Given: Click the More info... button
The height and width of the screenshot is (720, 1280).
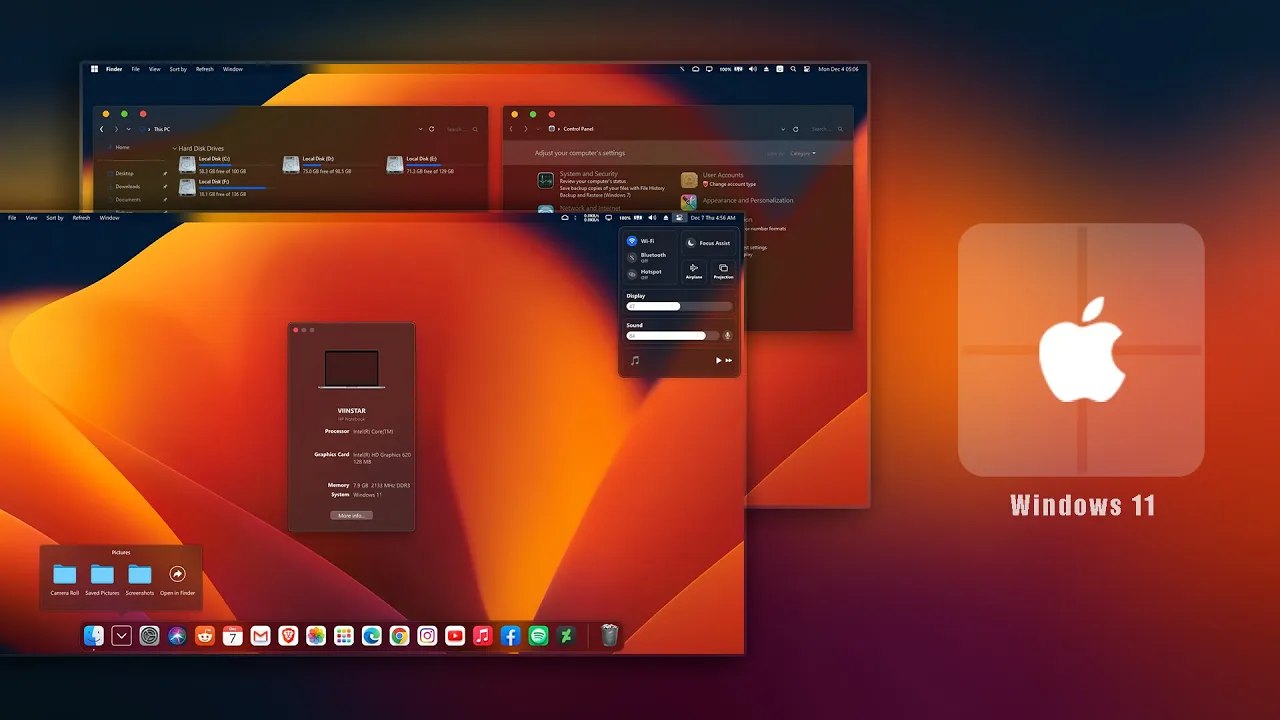Looking at the screenshot, I should [351, 515].
